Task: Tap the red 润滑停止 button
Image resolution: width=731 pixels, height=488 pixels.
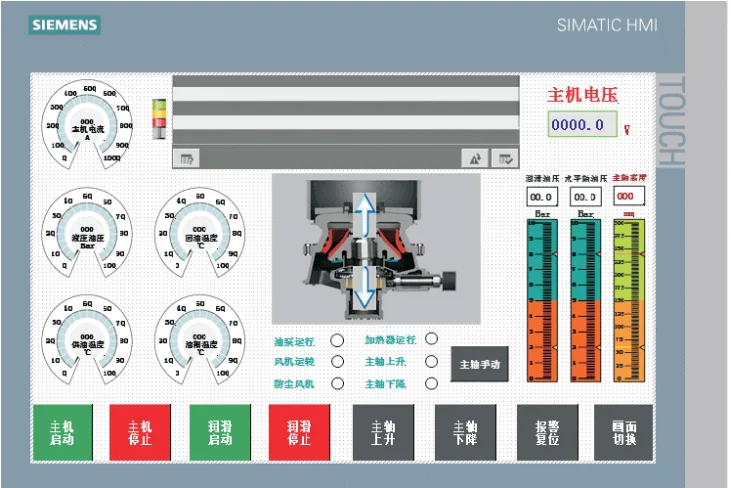Action: (299, 433)
